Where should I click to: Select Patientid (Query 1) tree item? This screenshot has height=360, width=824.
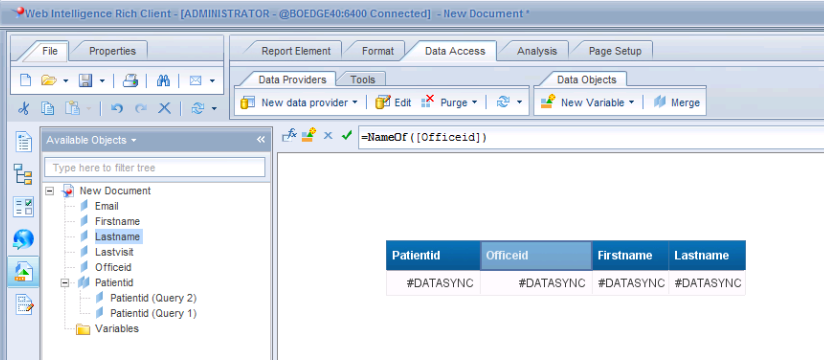(153, 313)
